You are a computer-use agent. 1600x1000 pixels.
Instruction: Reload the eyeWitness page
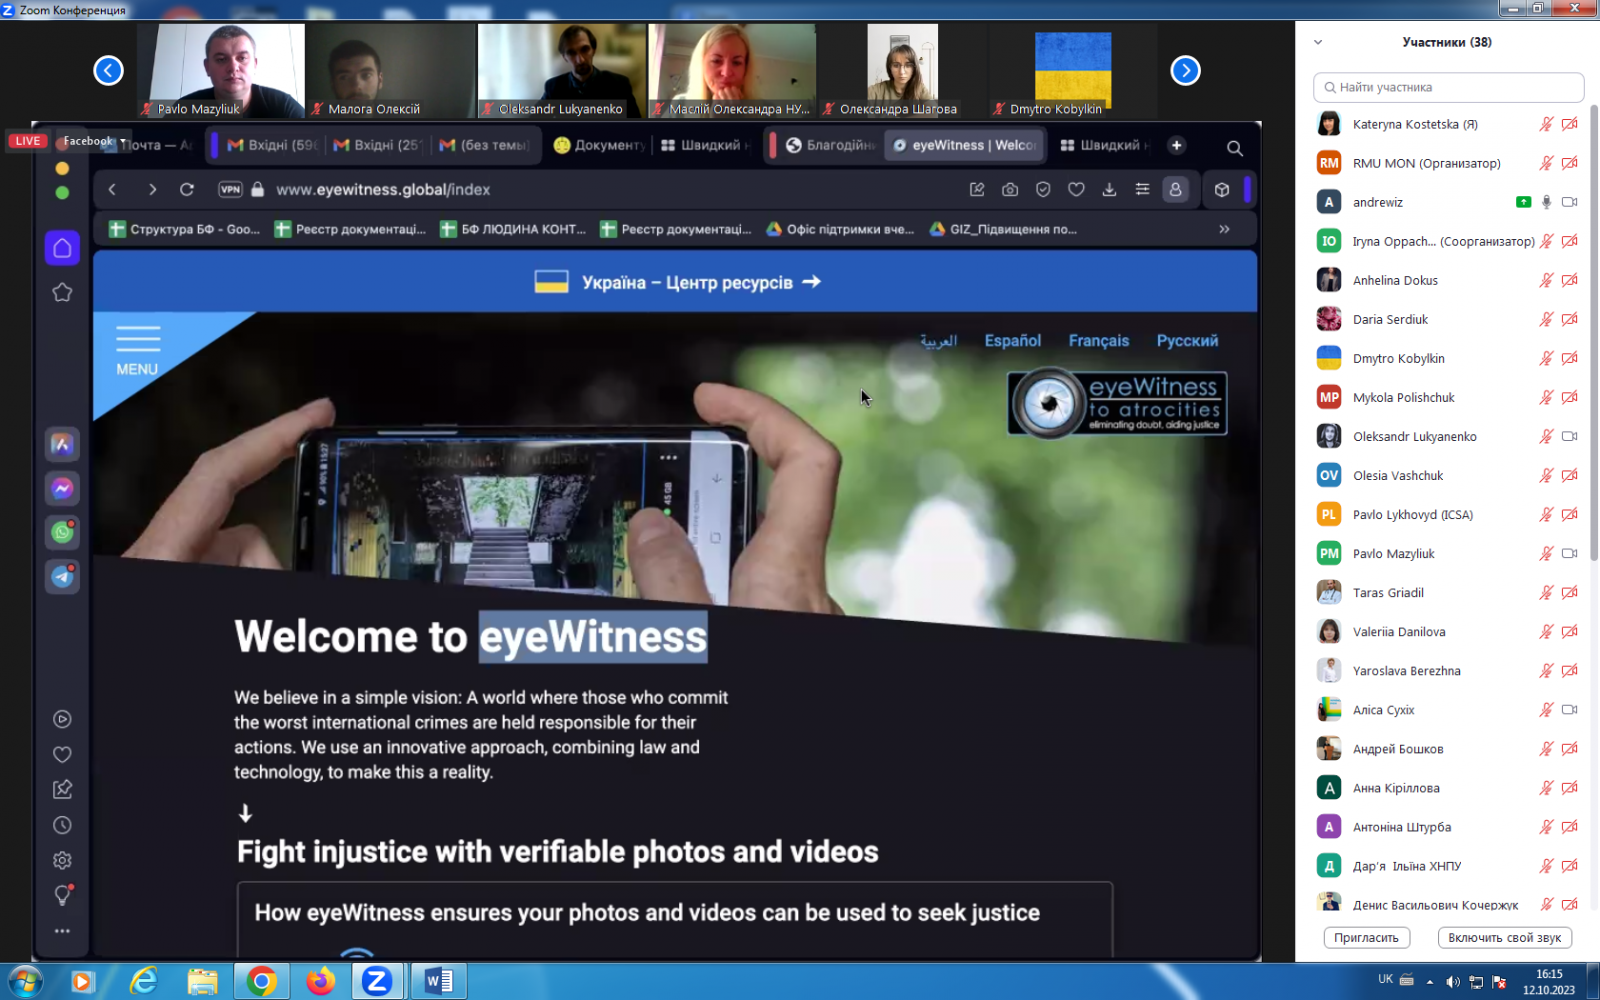(x=186, y=189)
